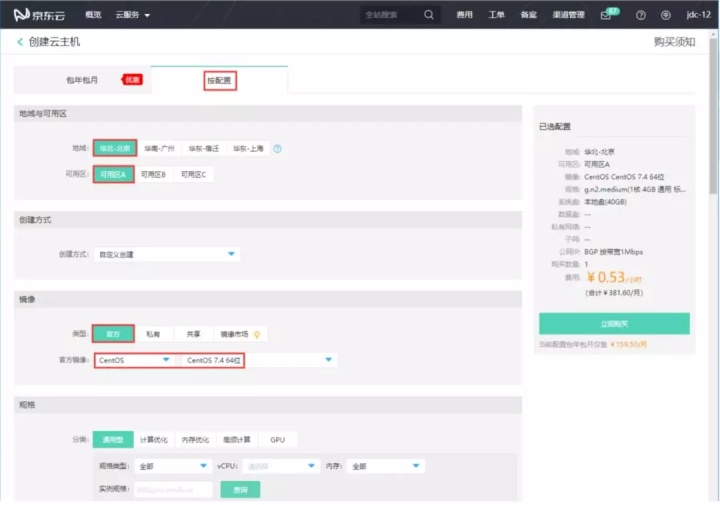The width and height of the screenshot is (720, 505).
Task: Click the JD Cloud logo
Action: coord(39,15)
